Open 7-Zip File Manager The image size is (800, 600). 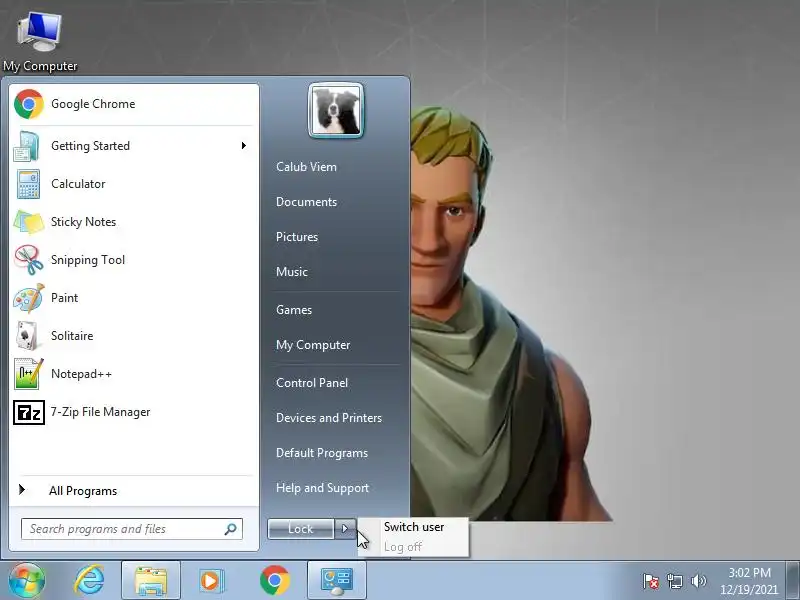click(133, 412)
